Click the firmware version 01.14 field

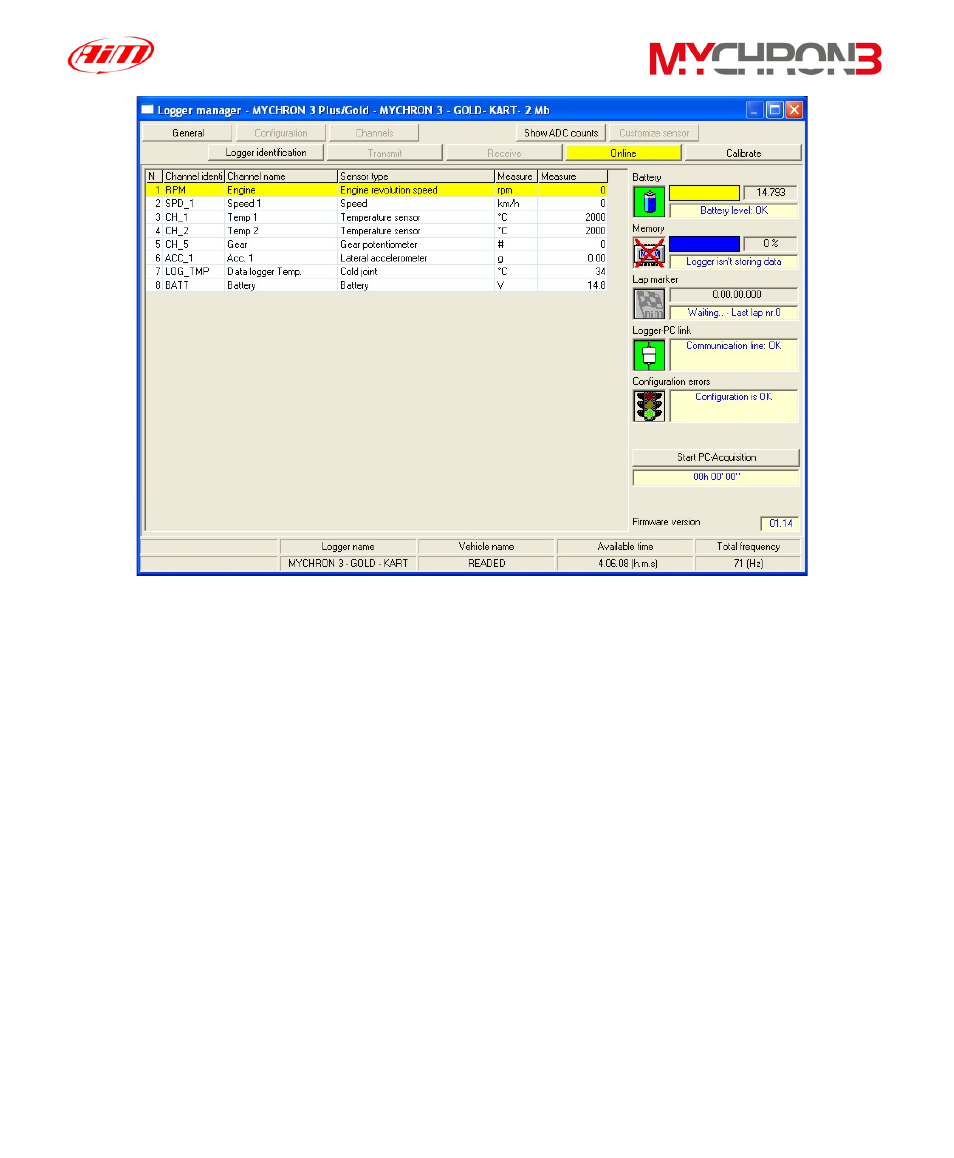pyautogui.click(x=780, y=524)
